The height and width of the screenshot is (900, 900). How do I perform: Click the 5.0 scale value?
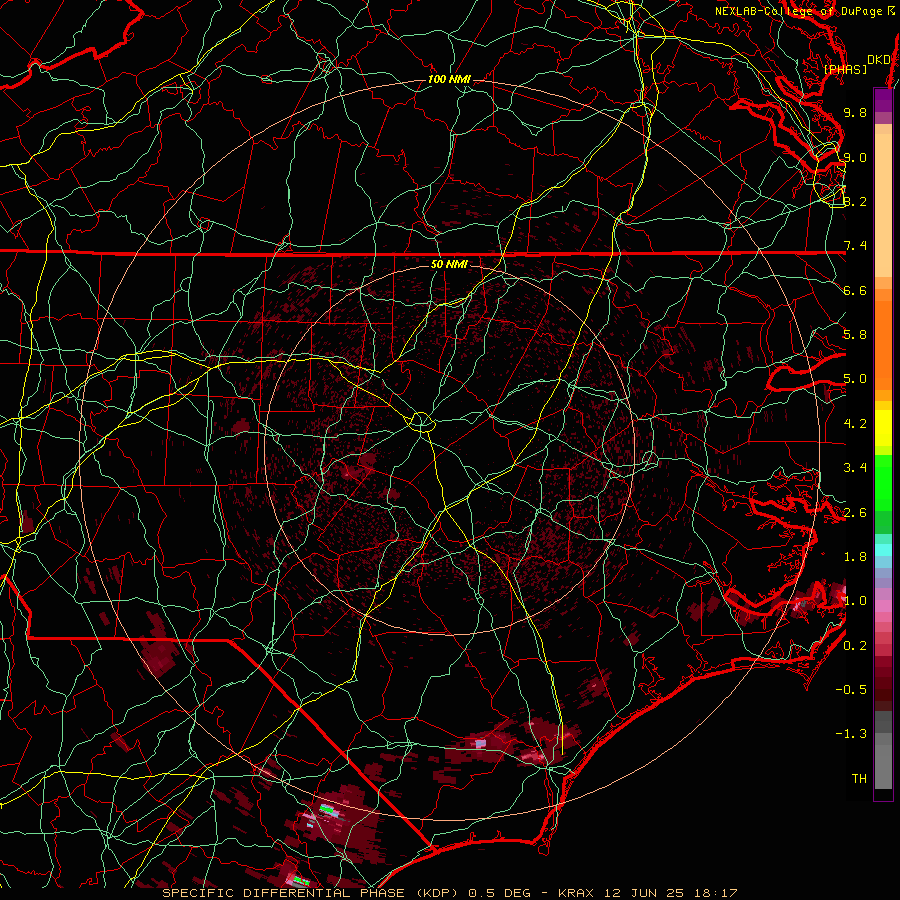855,379
